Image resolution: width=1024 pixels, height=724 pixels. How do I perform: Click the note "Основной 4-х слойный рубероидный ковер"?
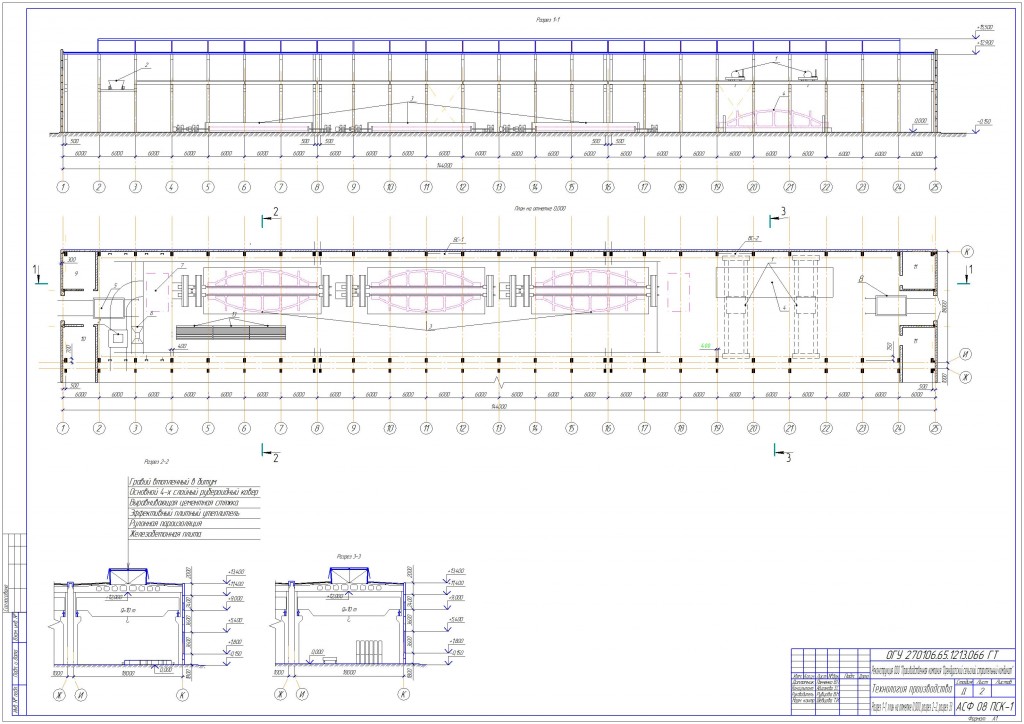(x=194, y=492)
